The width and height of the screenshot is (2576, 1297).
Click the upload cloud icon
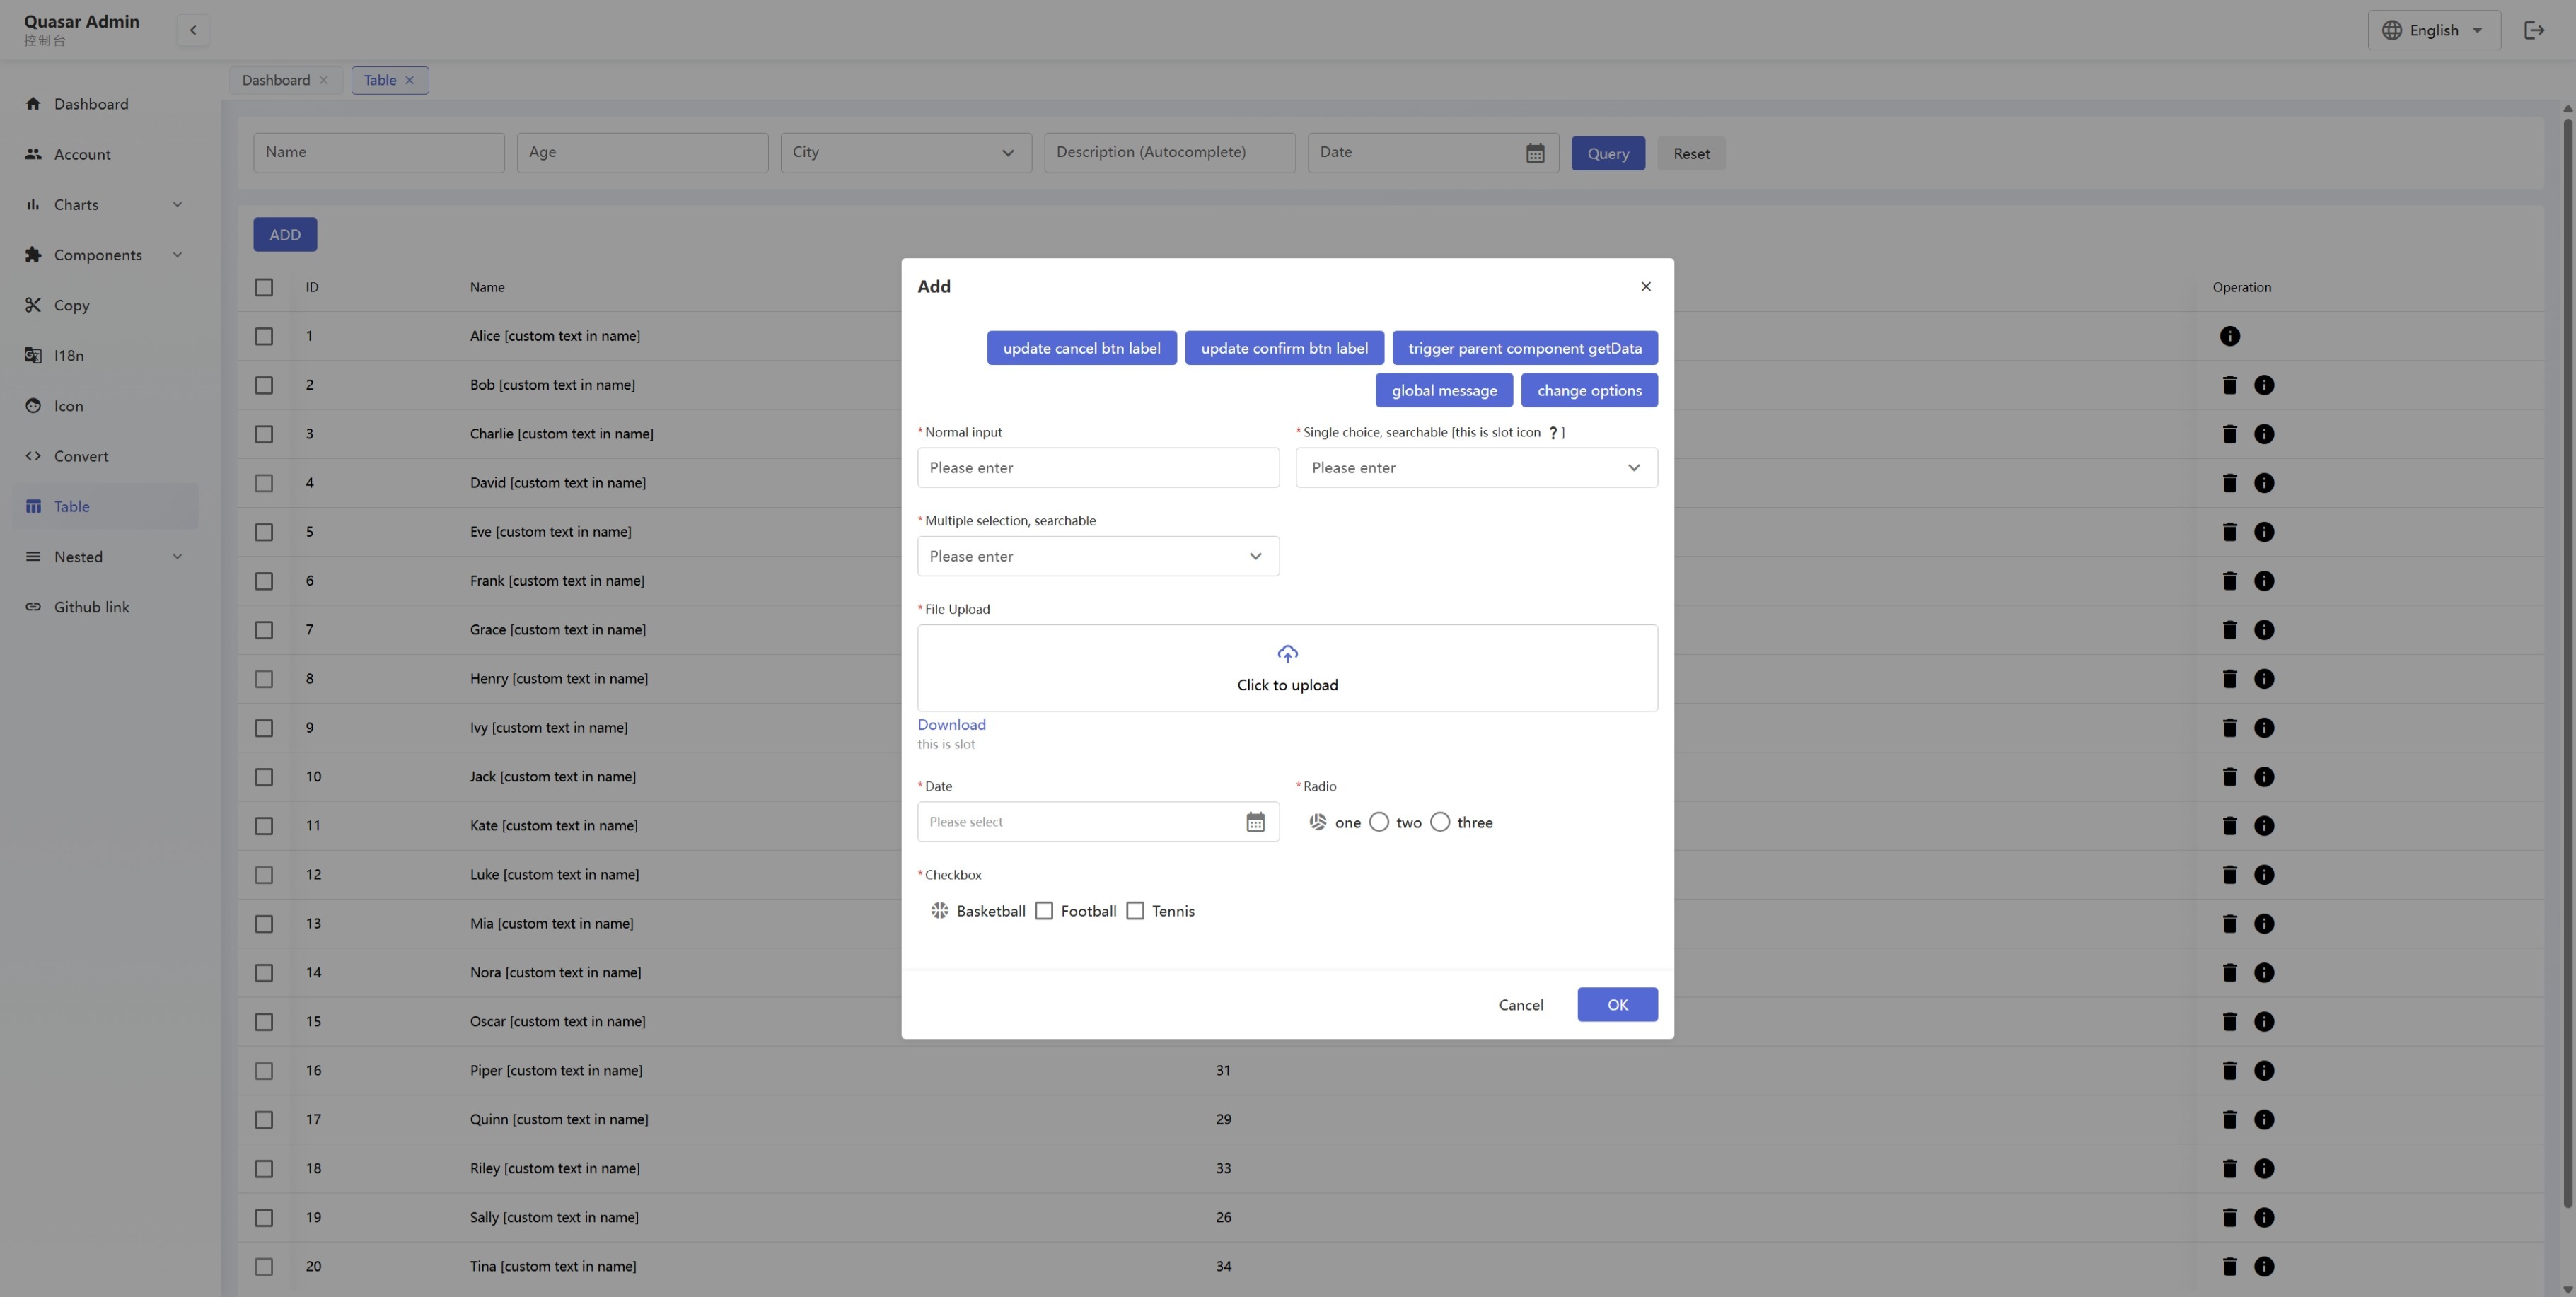click(x=1287, y=654)
